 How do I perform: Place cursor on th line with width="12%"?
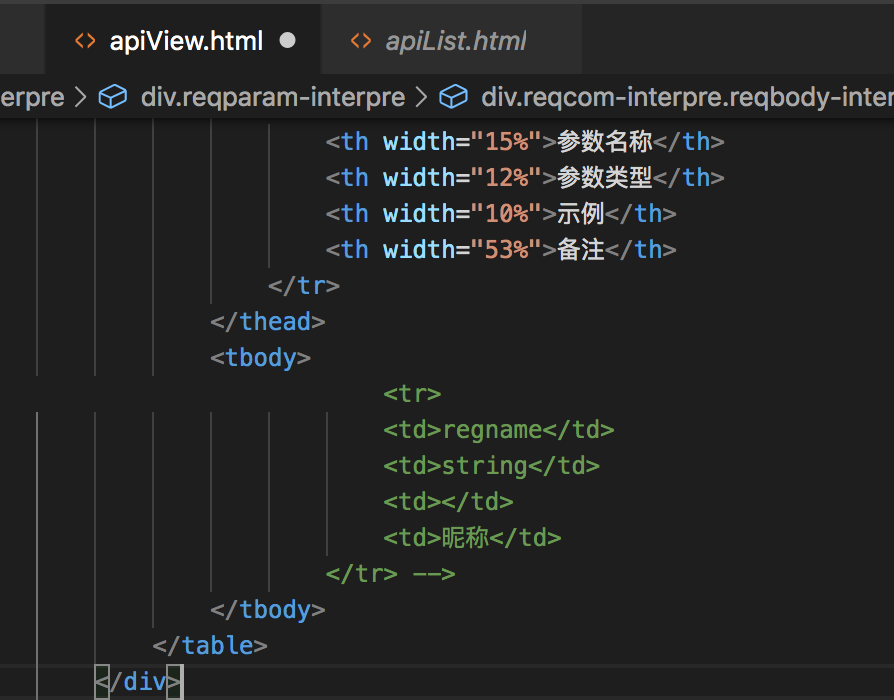pos(525,177)
